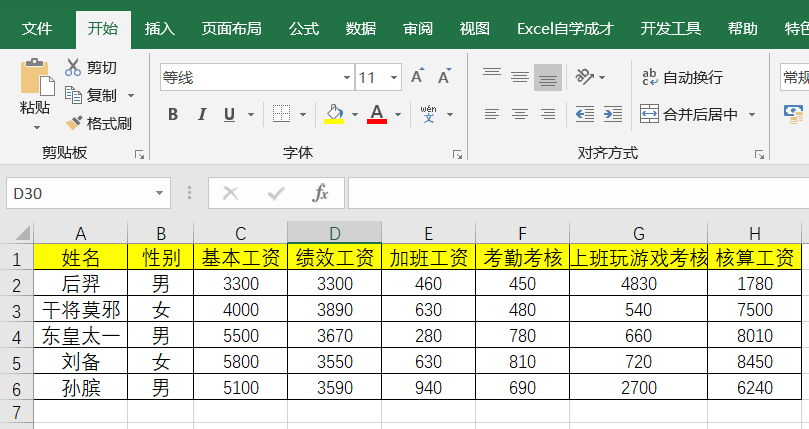
Task: Switch to the 数据 tab
Action: click(x=361, y=28)
